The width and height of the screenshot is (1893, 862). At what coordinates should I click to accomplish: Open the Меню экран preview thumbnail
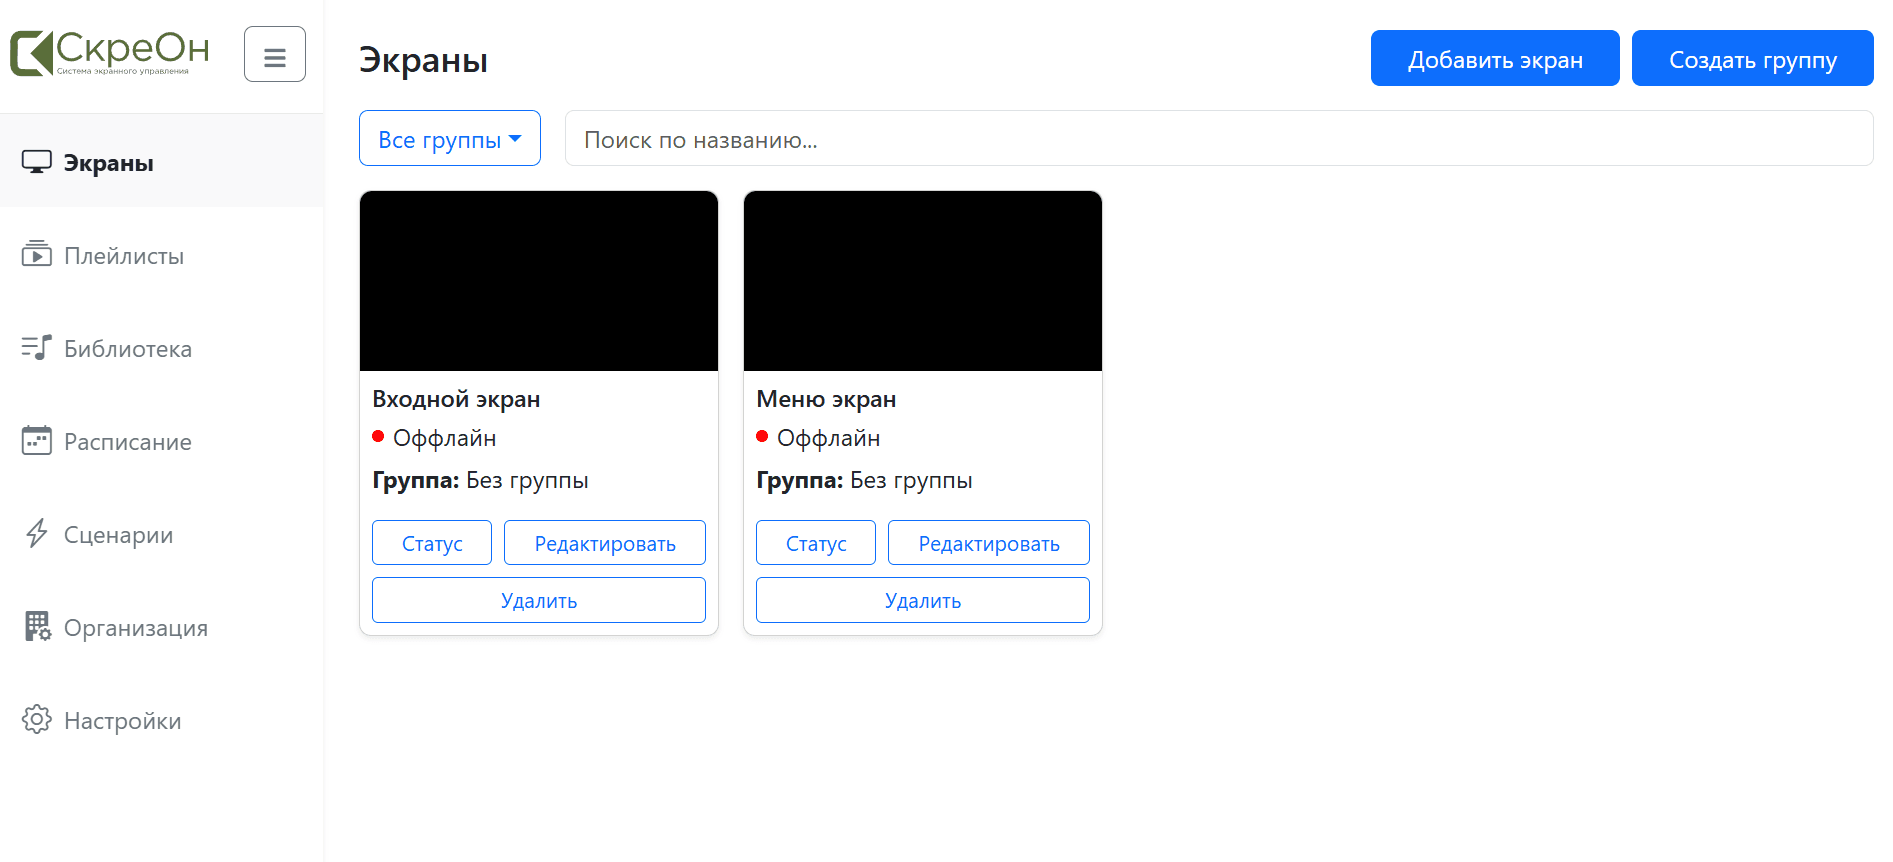(923, 281)
